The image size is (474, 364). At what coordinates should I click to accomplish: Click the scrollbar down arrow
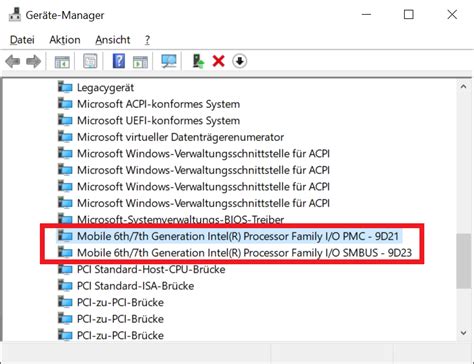tap(463, 333)
